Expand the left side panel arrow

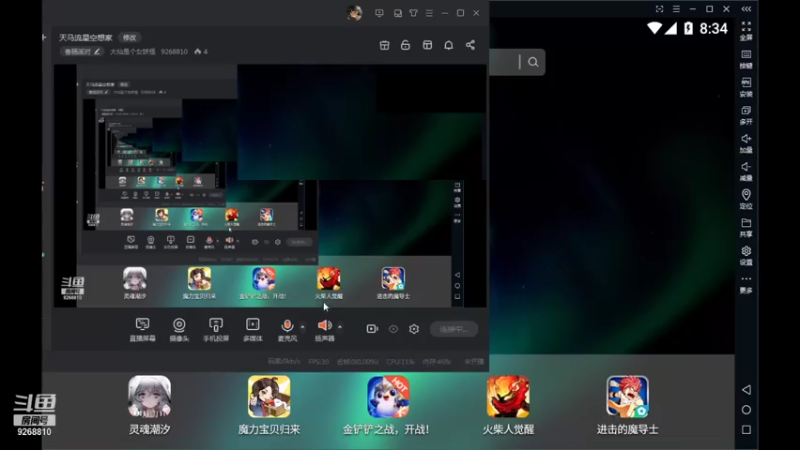click(x=44, y=37)
